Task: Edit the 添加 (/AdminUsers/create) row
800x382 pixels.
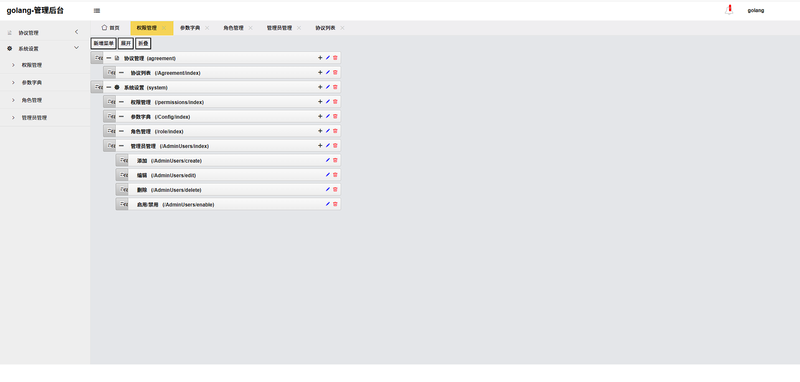Action: 328,160
